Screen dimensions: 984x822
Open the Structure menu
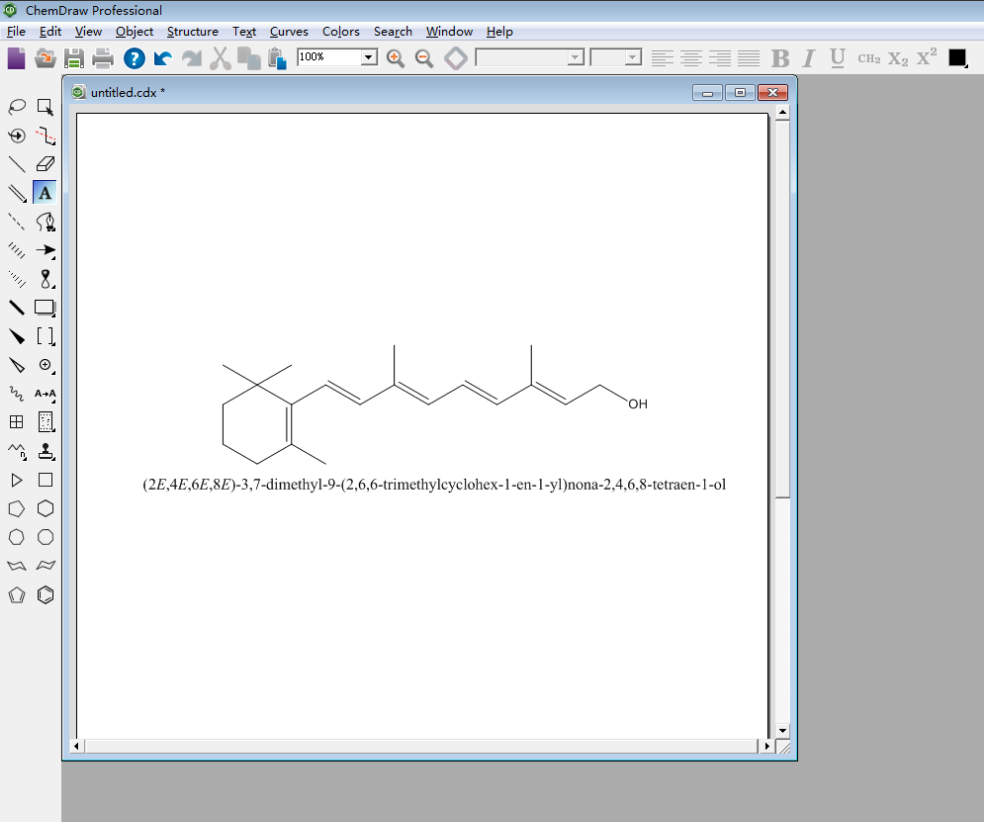192,31
